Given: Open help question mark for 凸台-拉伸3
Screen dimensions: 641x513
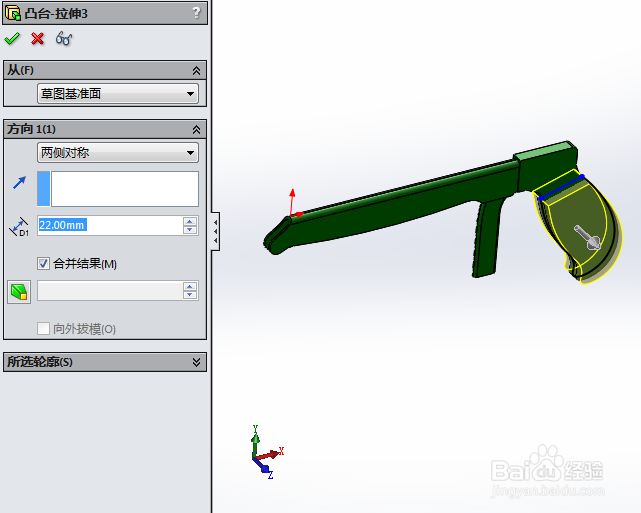Looking at the screenshot, I should point(196,13).
